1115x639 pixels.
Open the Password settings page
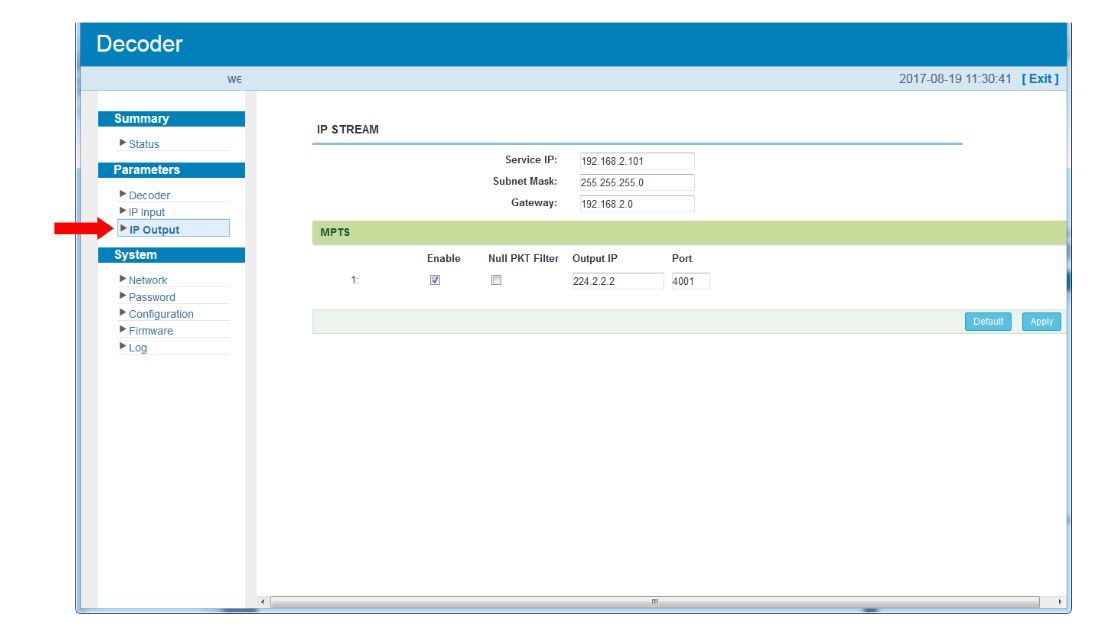(x=152, y=297)
